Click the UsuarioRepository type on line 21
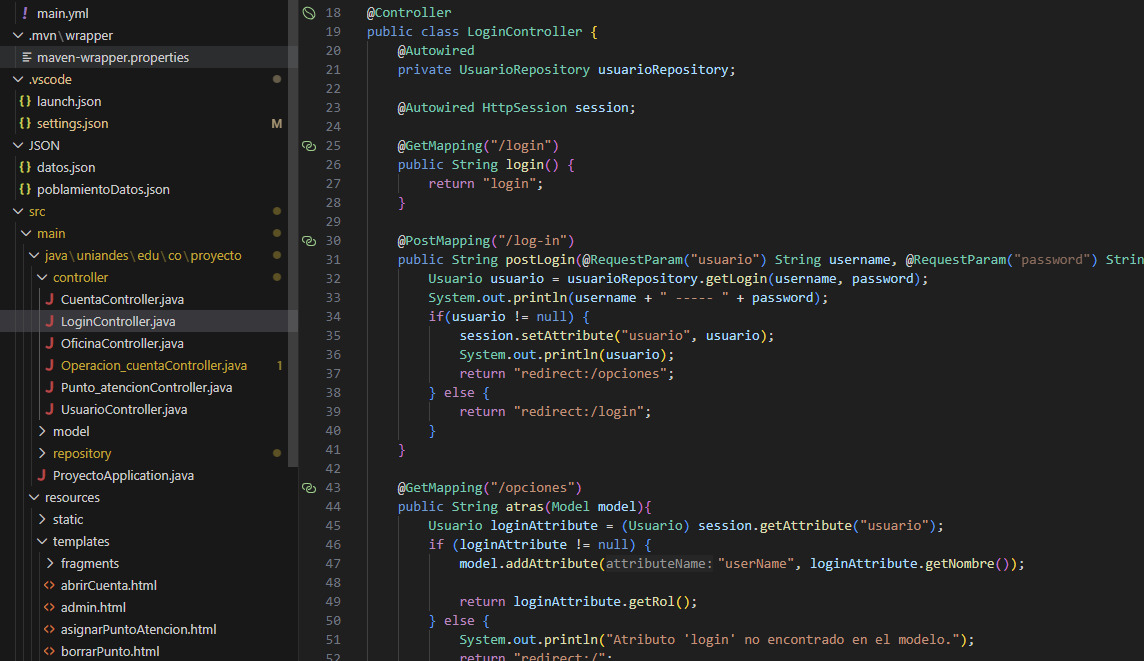Screen dimensions: 1144x661 [x=525, y=69]
